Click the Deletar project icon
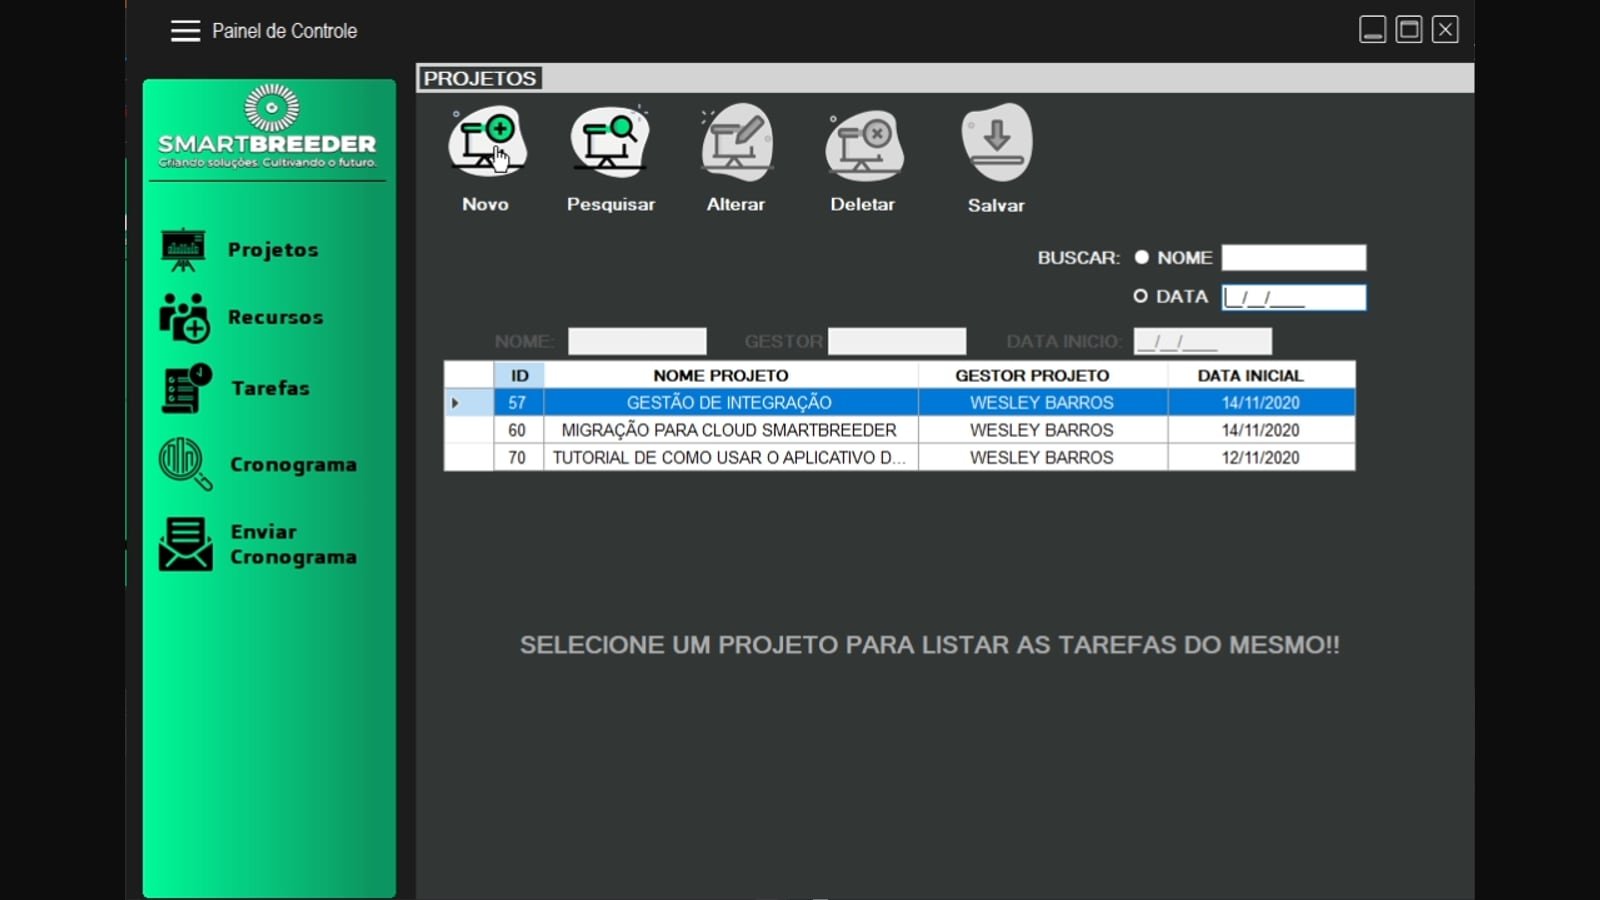Screen dimensions: 1600x900 [864, 145]
